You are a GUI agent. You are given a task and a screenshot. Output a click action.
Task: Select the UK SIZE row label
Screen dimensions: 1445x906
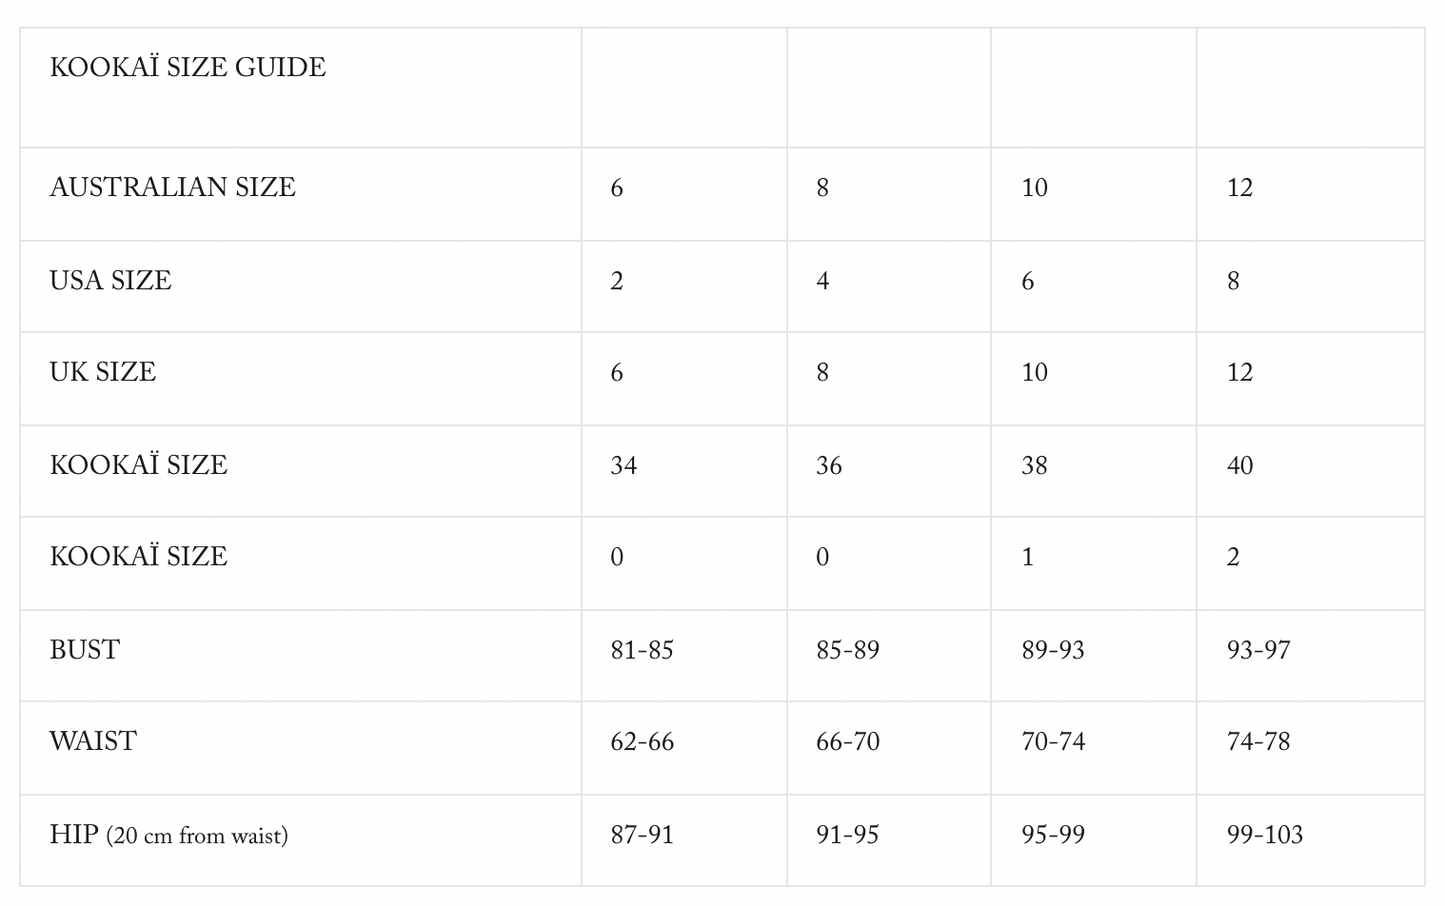tap(103, 373)
